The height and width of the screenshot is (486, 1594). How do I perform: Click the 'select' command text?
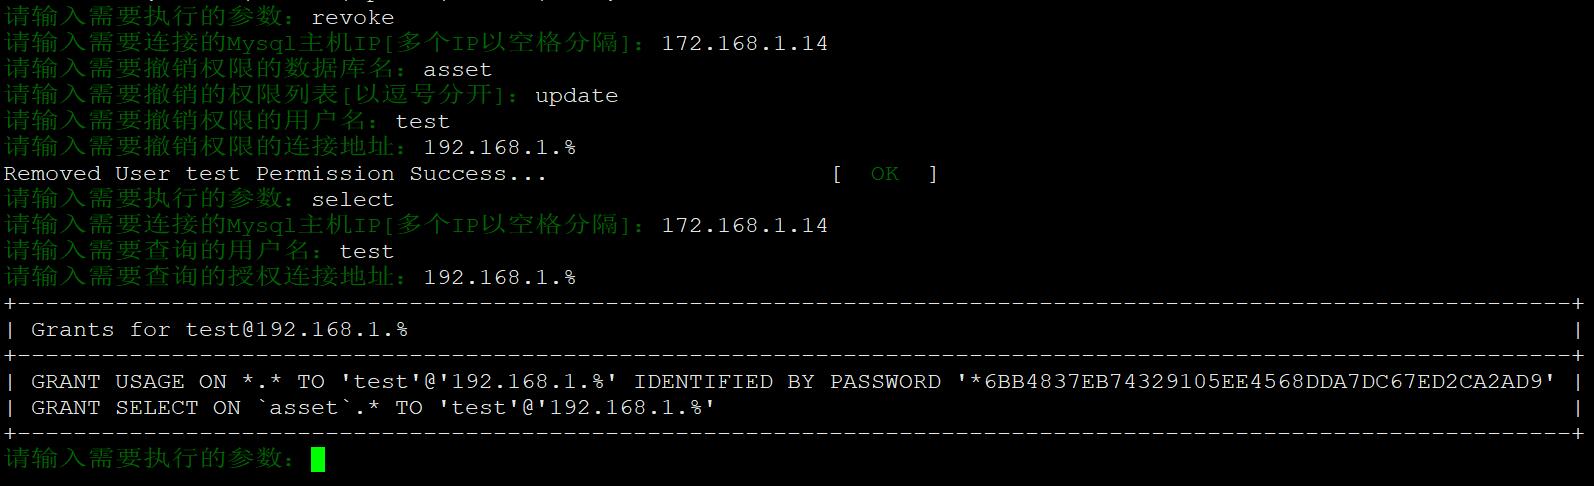pyautogui.click(x=353, y=200)
